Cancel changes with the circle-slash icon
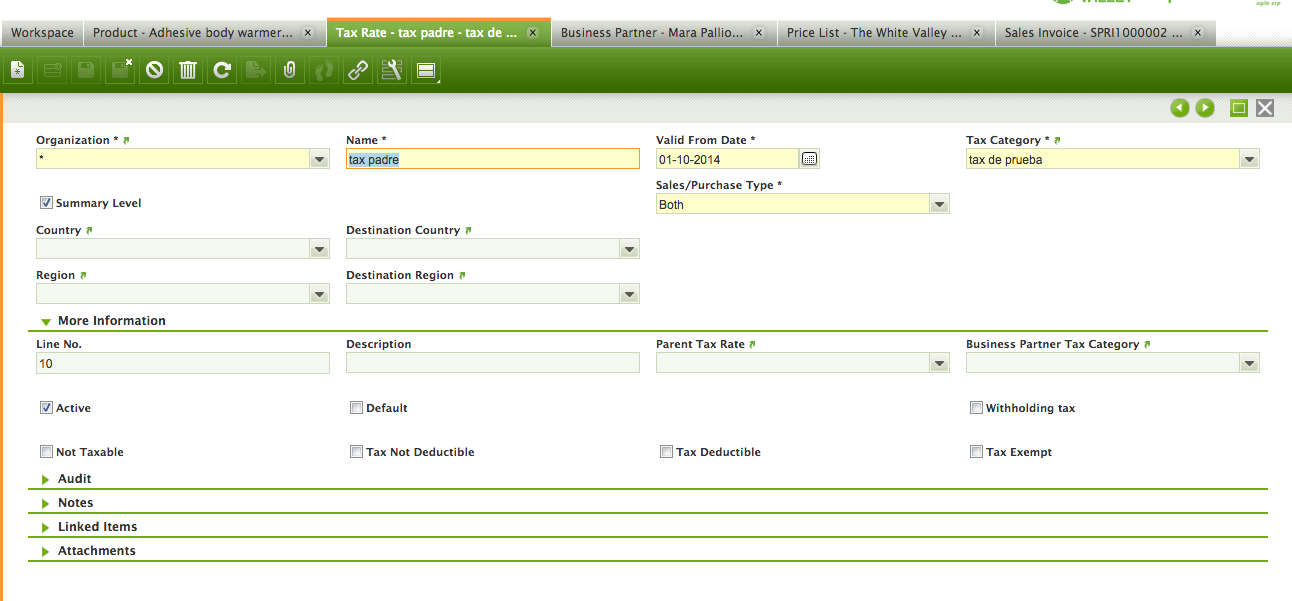The width and height of the screenshot is (1292, 601). (154, 70)
